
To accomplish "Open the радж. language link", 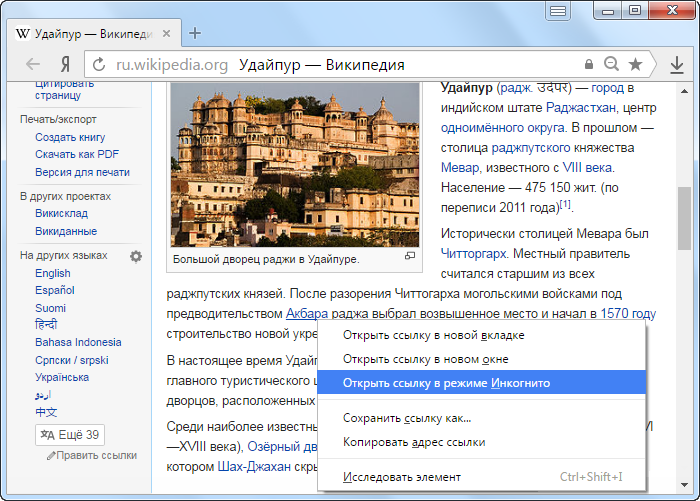I will [x=516, y=88].
